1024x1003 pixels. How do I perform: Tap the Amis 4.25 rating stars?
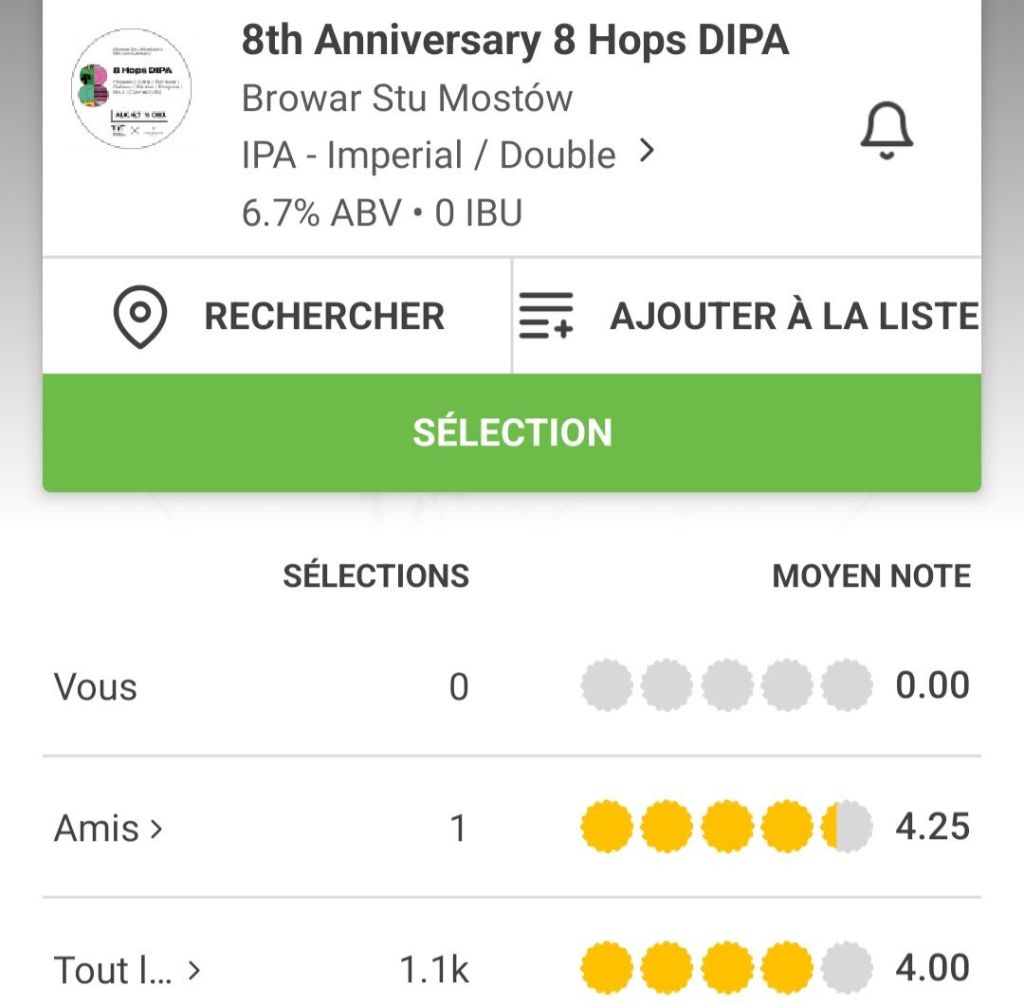(x=726, y=828)
